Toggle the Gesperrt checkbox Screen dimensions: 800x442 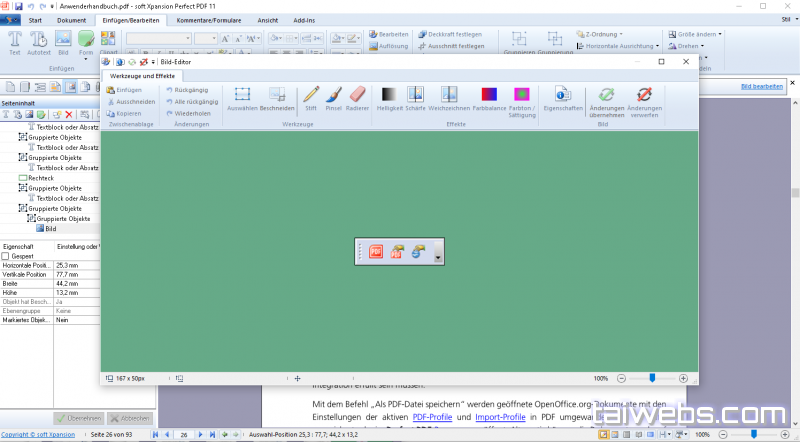6,256
